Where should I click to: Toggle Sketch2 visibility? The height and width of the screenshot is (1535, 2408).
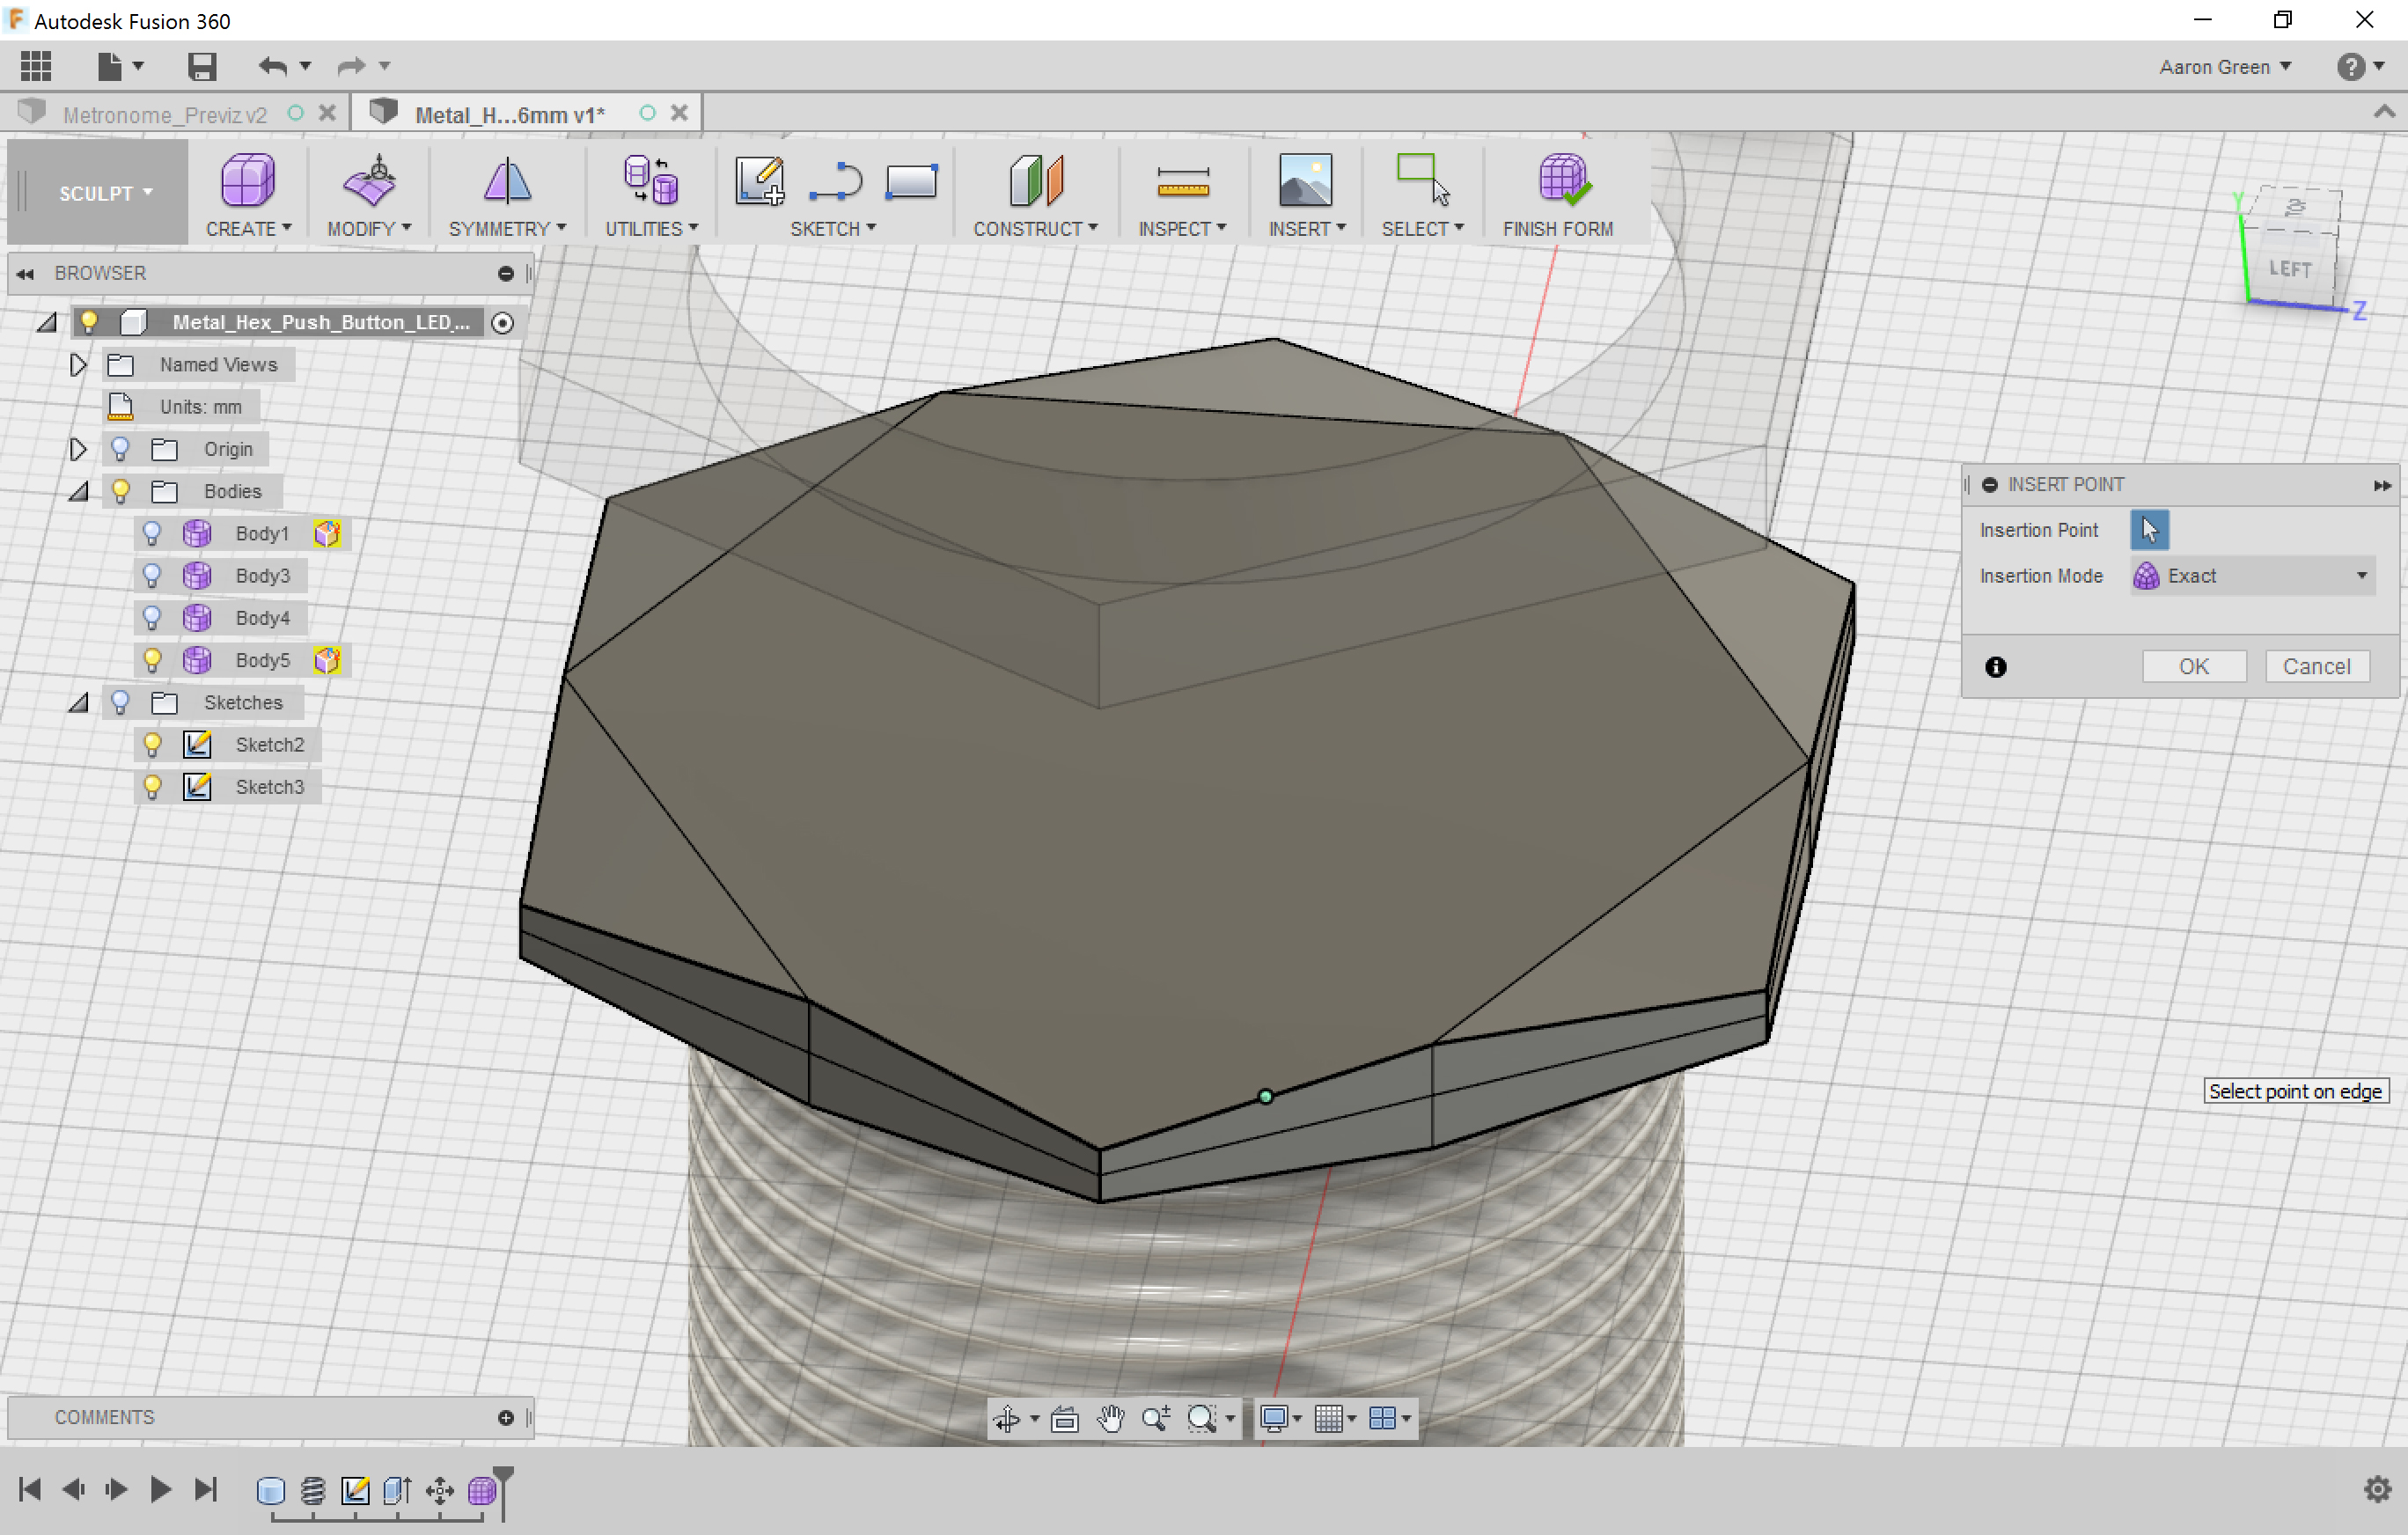152,744
